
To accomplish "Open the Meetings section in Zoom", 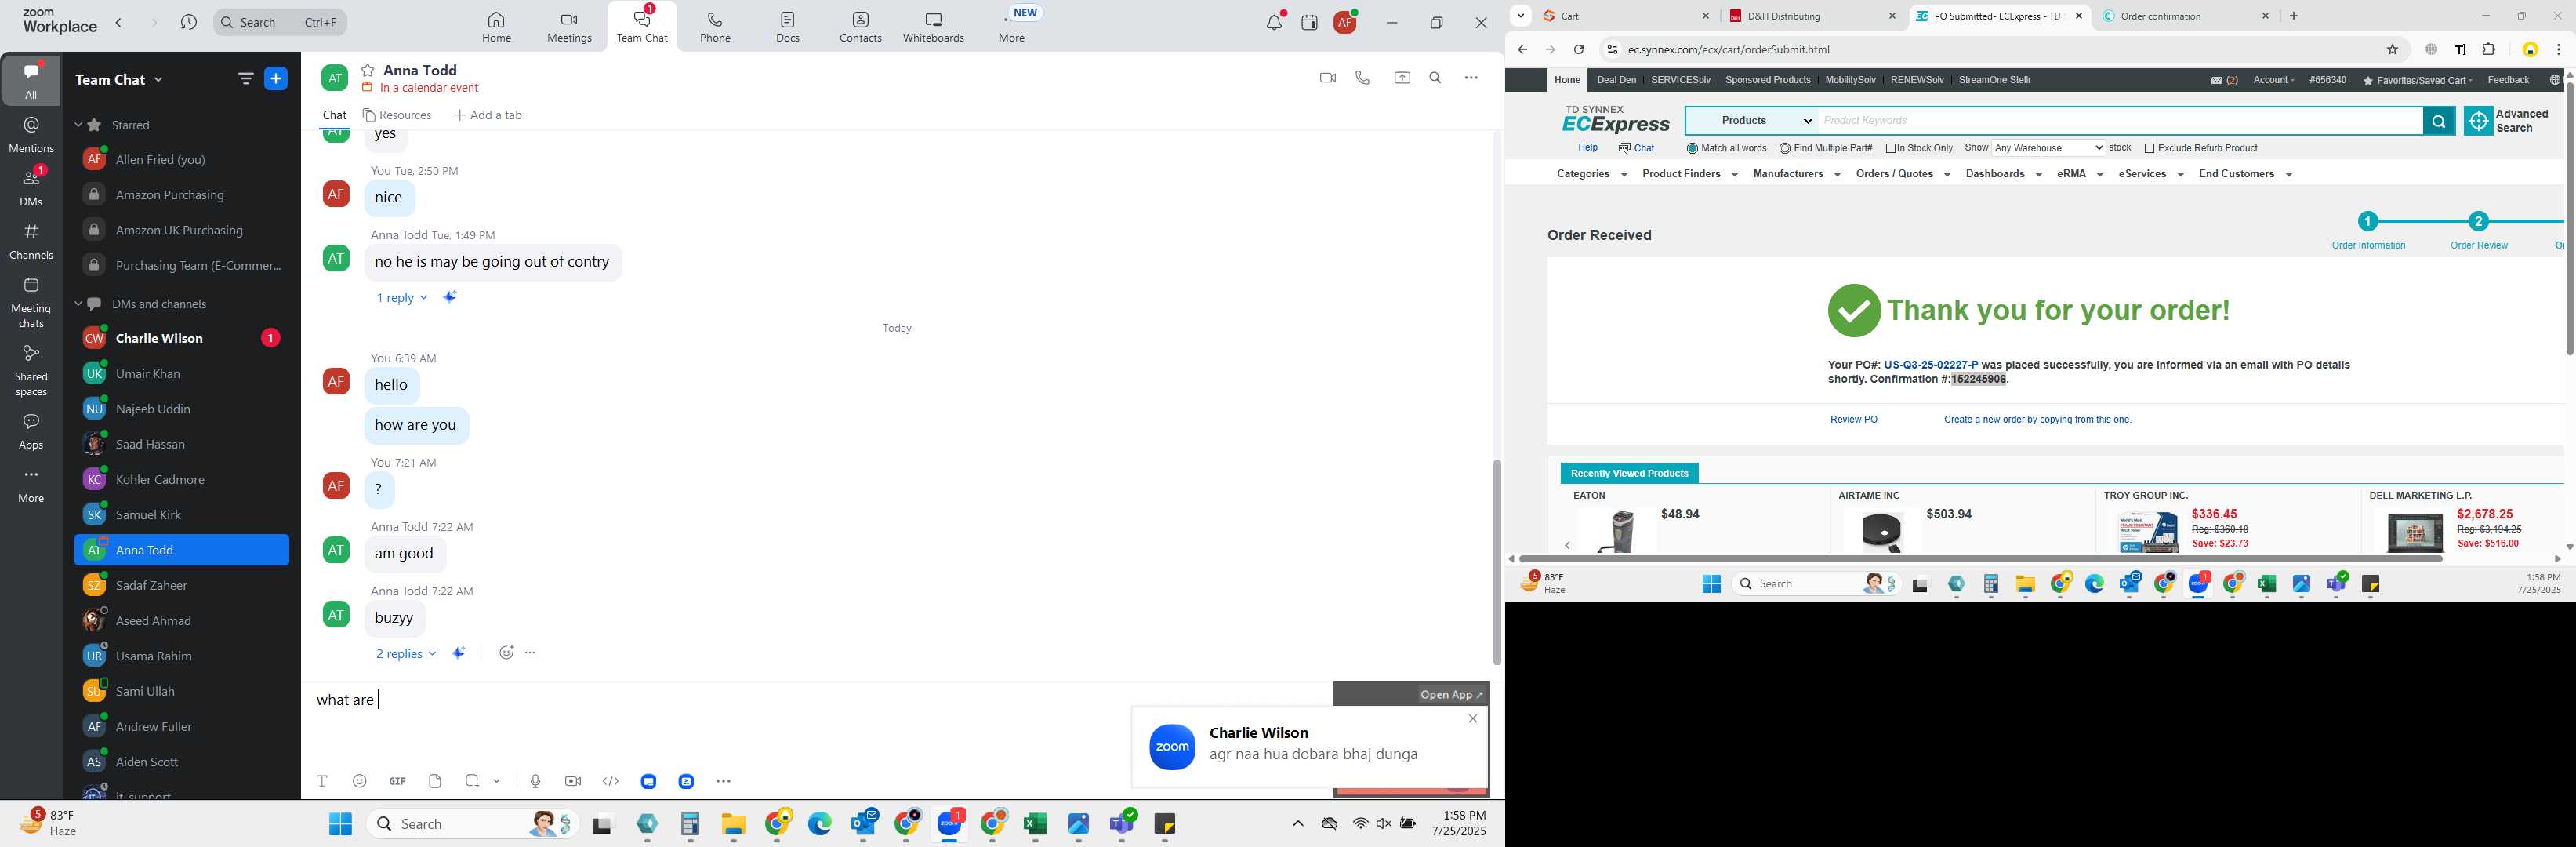I will pyautogui.click(x=569, y=27).
